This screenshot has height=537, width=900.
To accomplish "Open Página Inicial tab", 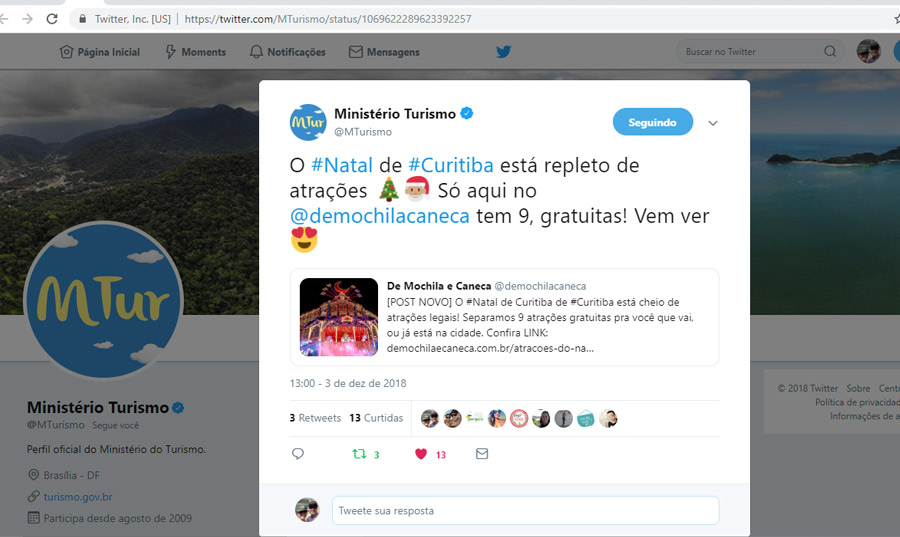I will tap(100, 52).
